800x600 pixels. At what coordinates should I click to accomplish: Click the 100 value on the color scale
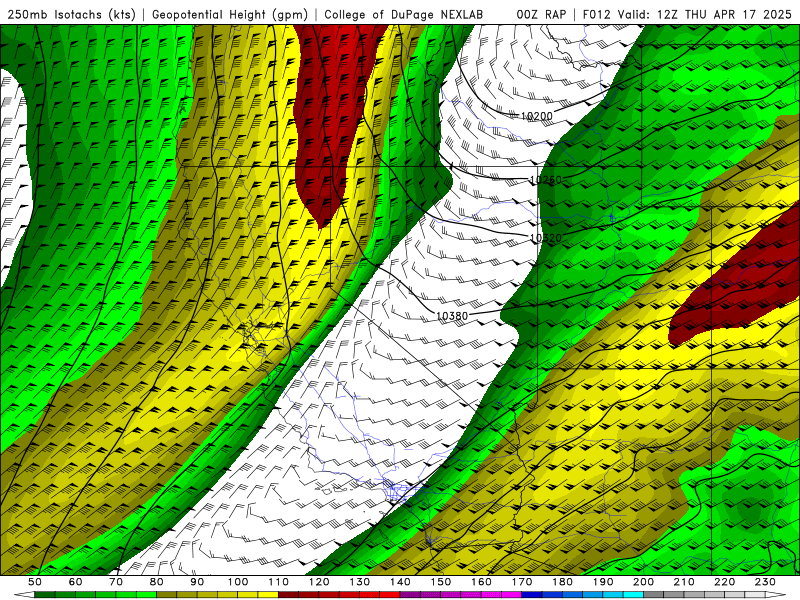(238, 582)
